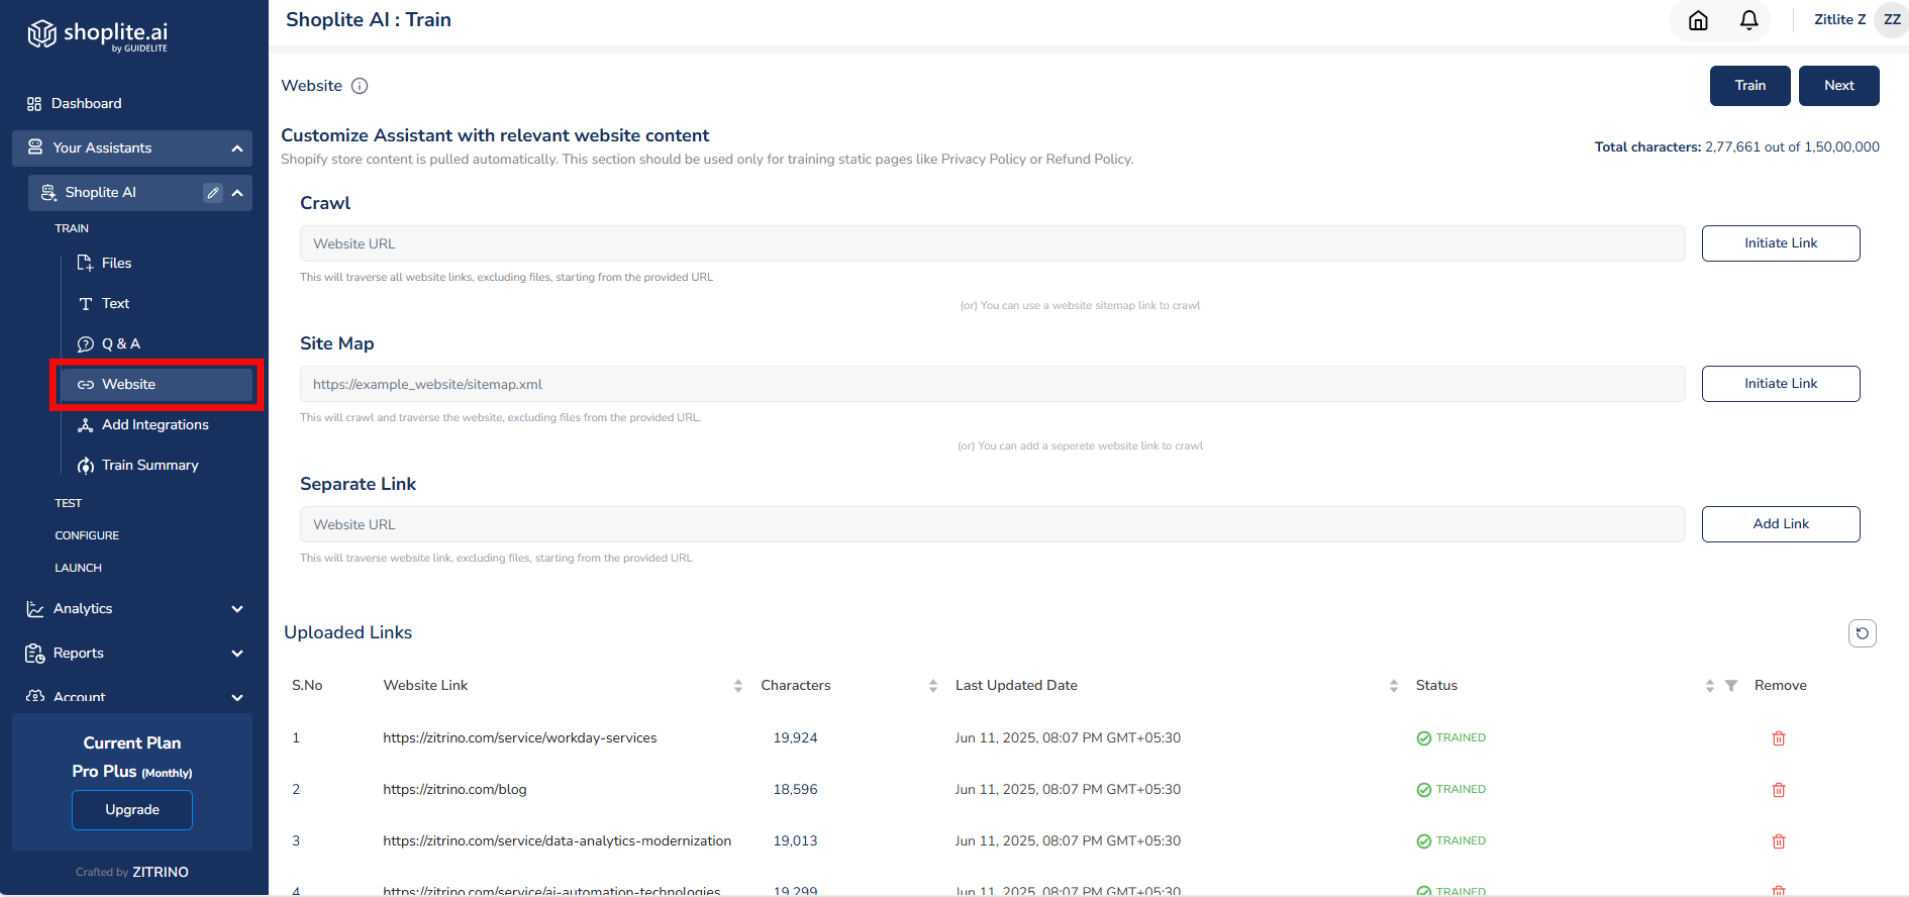Focus the Separate Link URL field

(992, 525)
